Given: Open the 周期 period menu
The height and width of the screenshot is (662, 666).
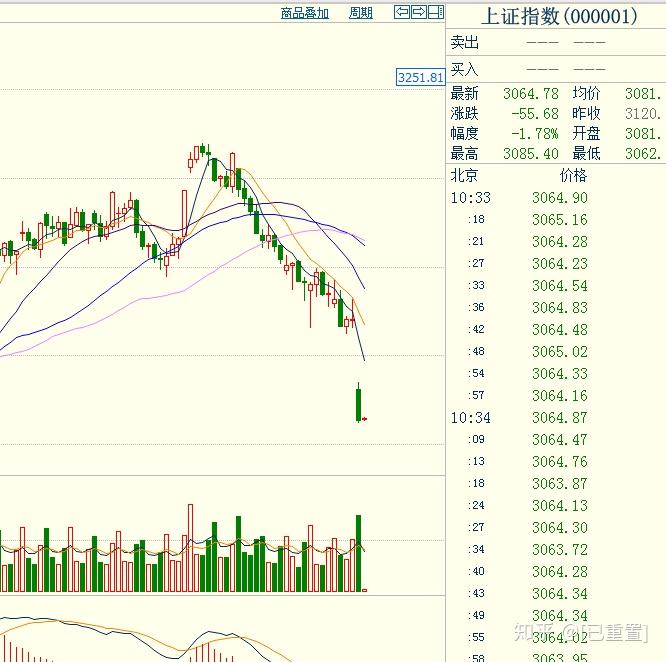Looking at the screenshot, I should coord(360,13).
